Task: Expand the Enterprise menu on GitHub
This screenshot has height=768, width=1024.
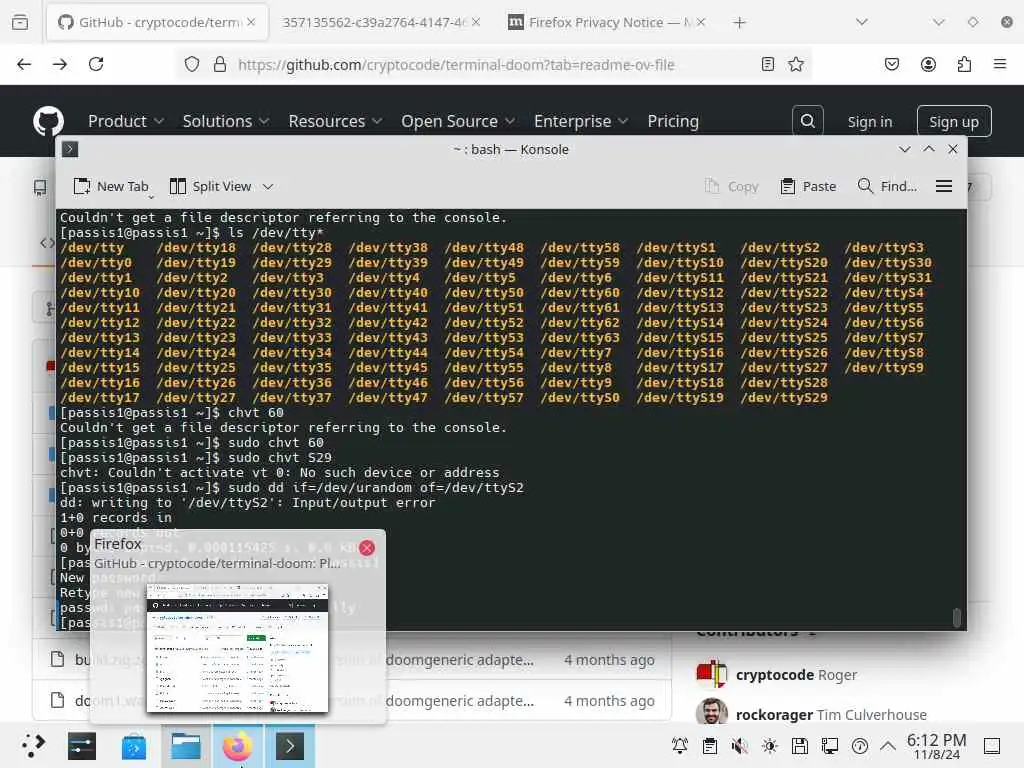Action: coord(581,121)
